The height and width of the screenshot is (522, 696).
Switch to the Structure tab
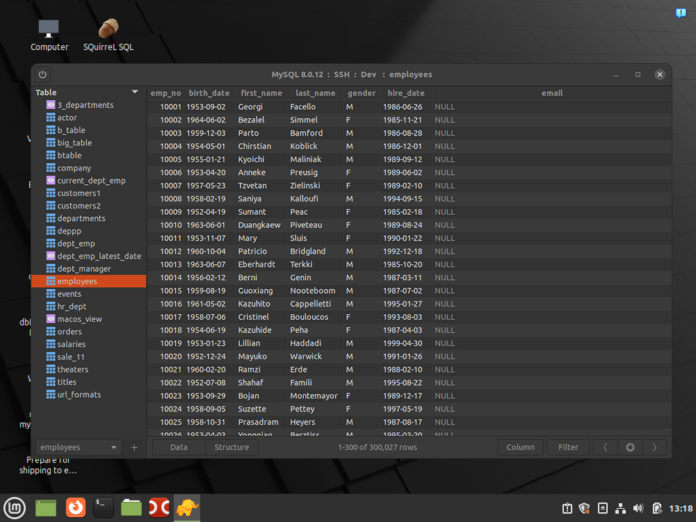click(231, 448)
